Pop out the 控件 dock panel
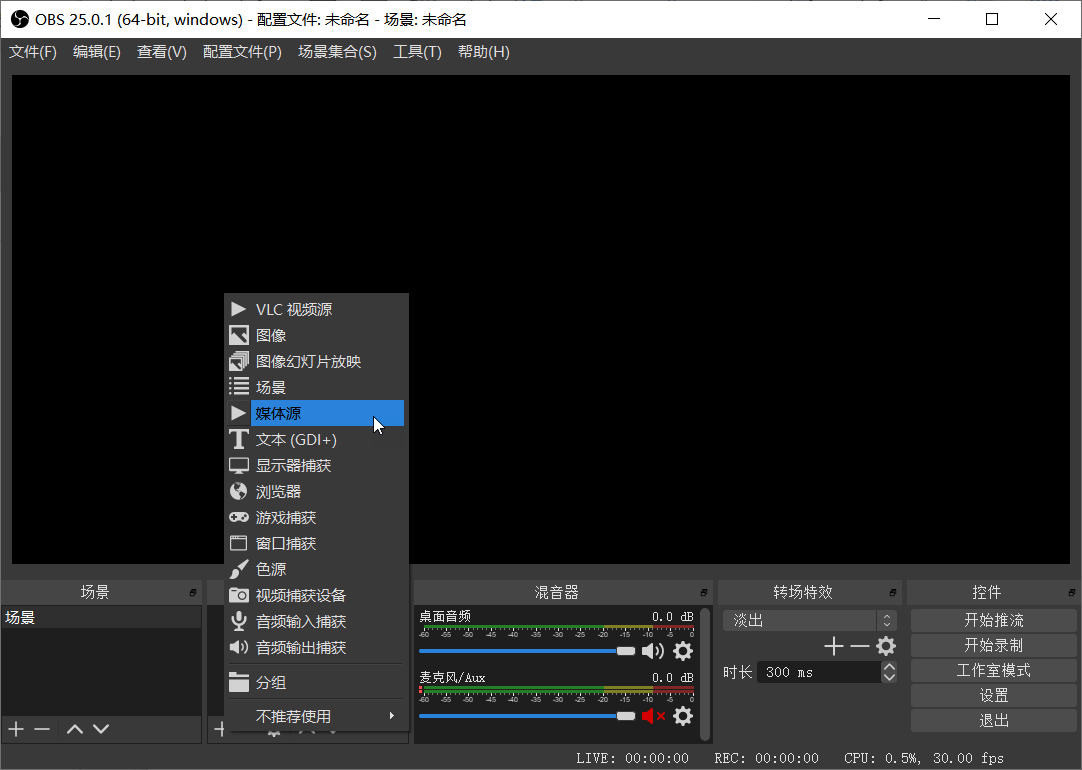Image resolution: width=1082 pixels, height=770 pixels. [1071, 593]
